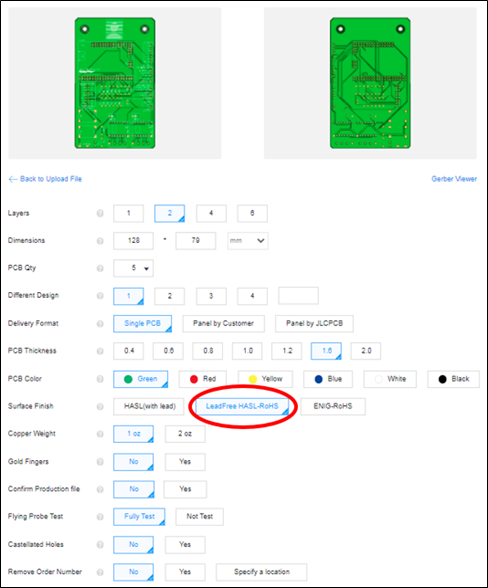
Task: Click help icon next to Copper Weight
Action: pos(100,434)
